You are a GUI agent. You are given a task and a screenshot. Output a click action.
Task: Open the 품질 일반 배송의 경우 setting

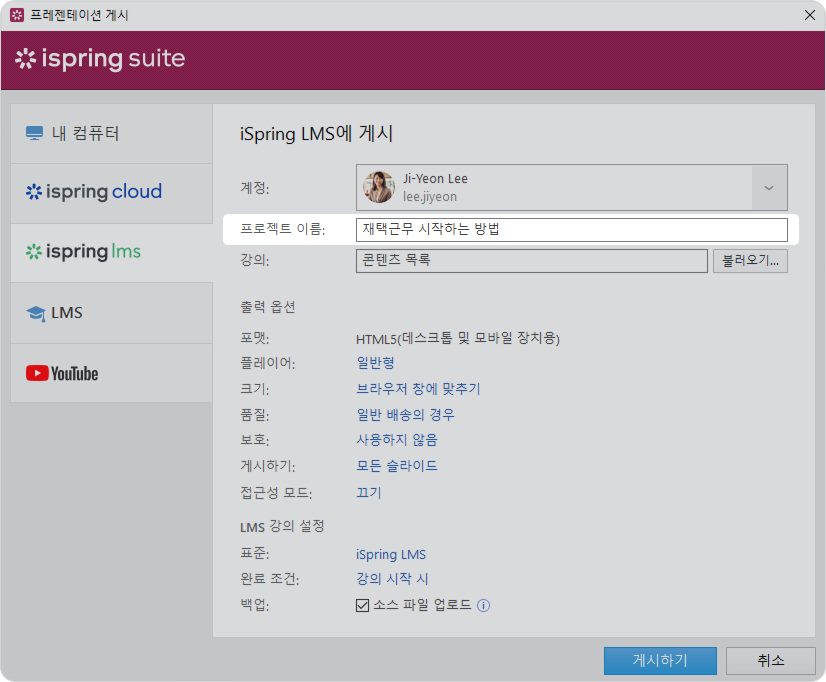(405, 414)
